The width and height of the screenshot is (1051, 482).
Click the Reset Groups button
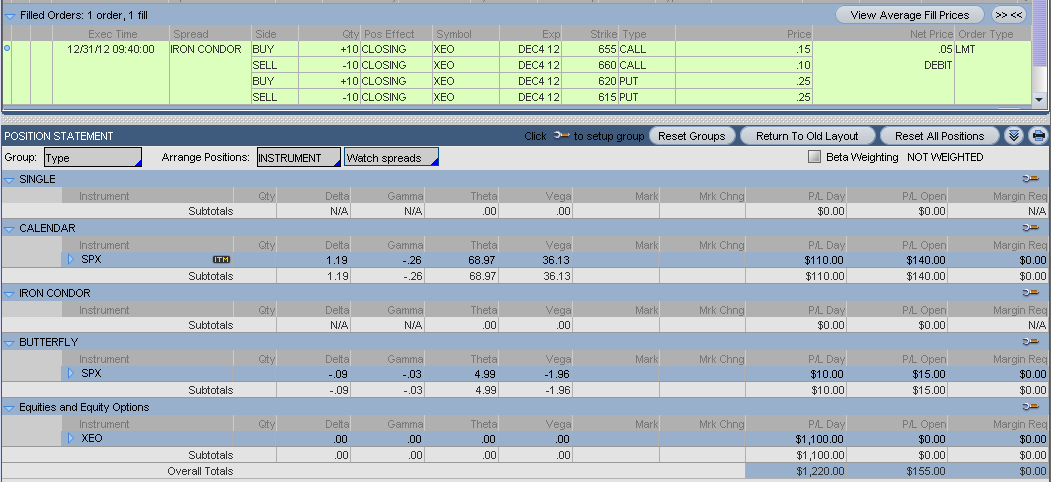point(692,136)
